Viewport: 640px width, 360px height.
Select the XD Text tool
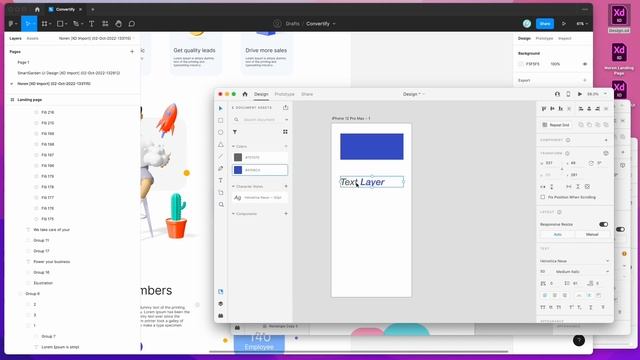pos(221,180)
